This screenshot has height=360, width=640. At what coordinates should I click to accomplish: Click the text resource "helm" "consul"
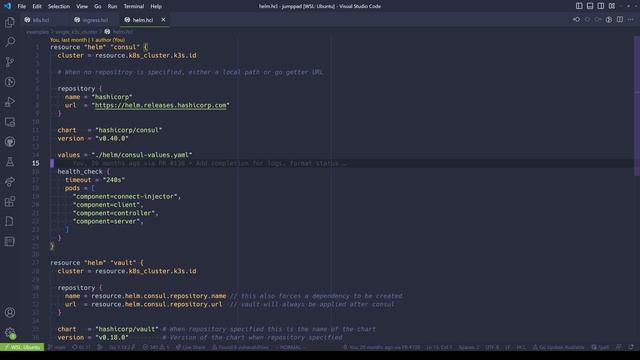(x=95, y=47)
